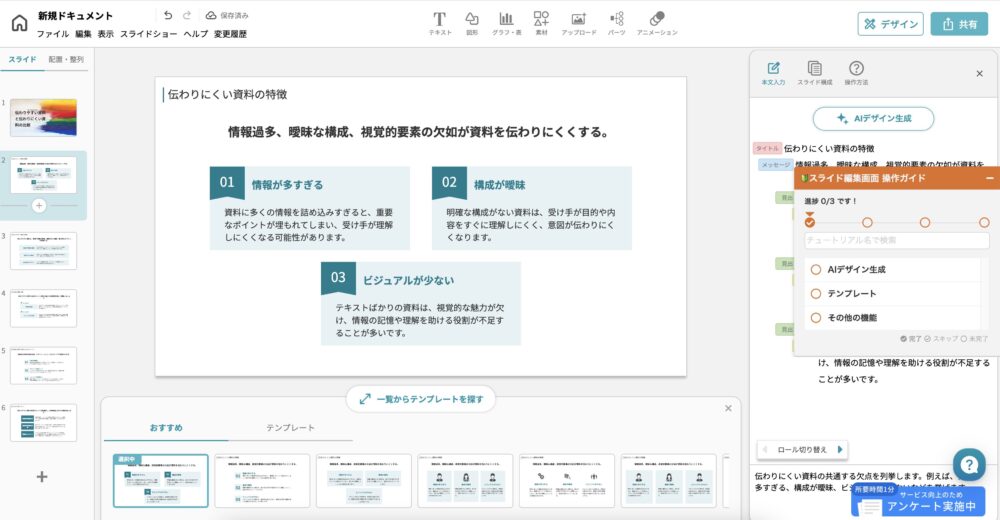Go to home via house icon

click(19, 23)
